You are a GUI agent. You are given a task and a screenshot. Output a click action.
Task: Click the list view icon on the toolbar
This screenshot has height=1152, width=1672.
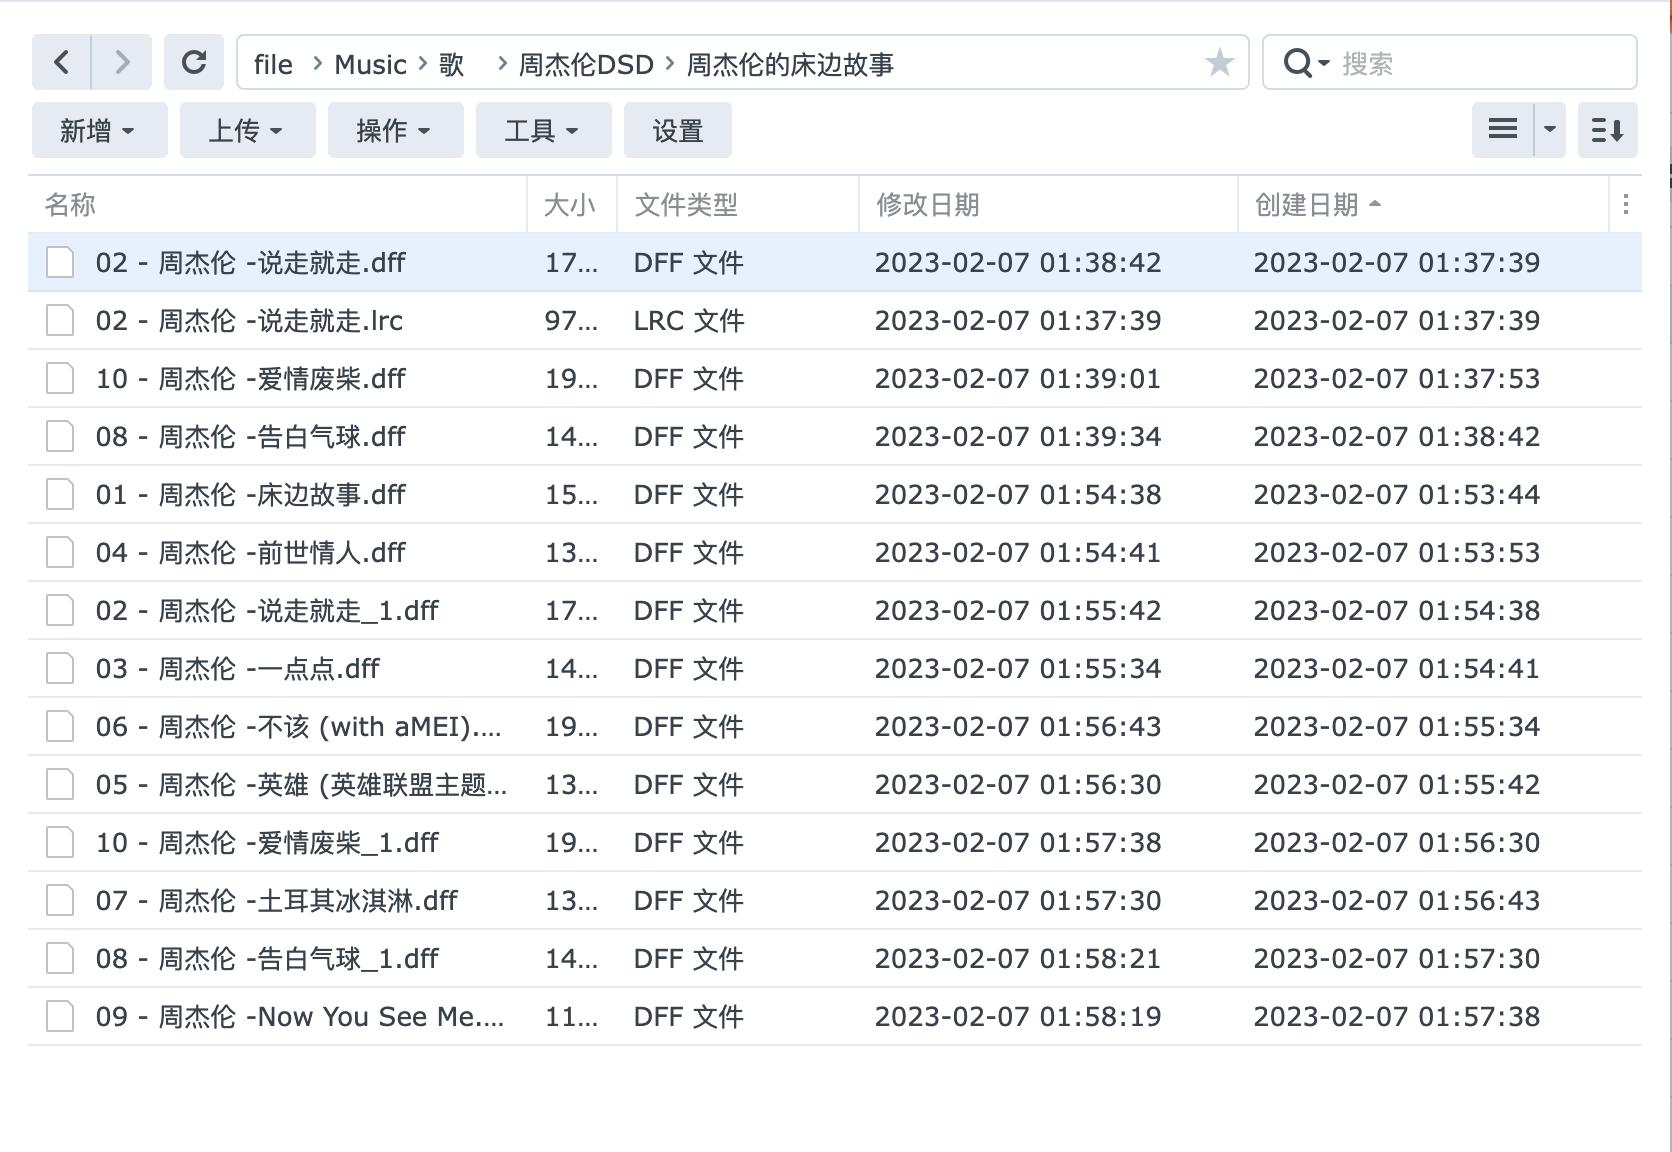tap(1502, 129)
